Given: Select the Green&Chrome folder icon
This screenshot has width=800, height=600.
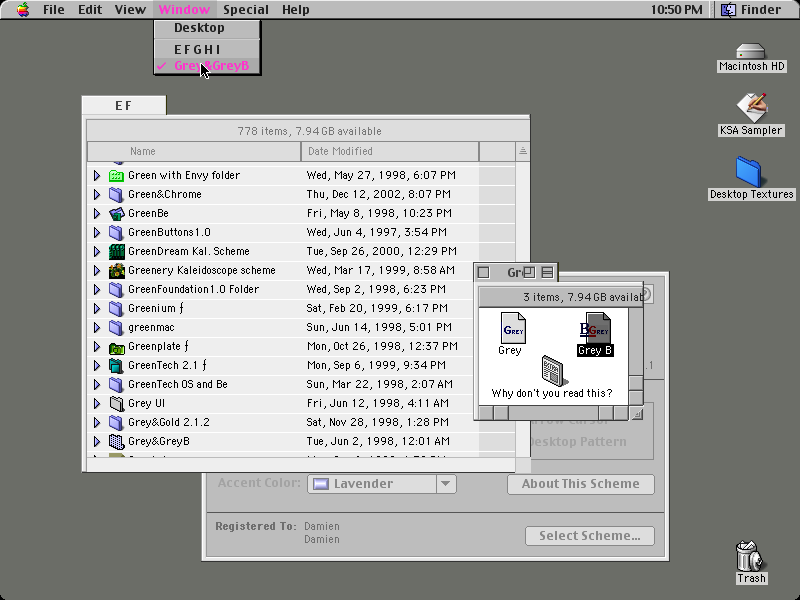Looking at the screenshot, I should pos(116,194).
